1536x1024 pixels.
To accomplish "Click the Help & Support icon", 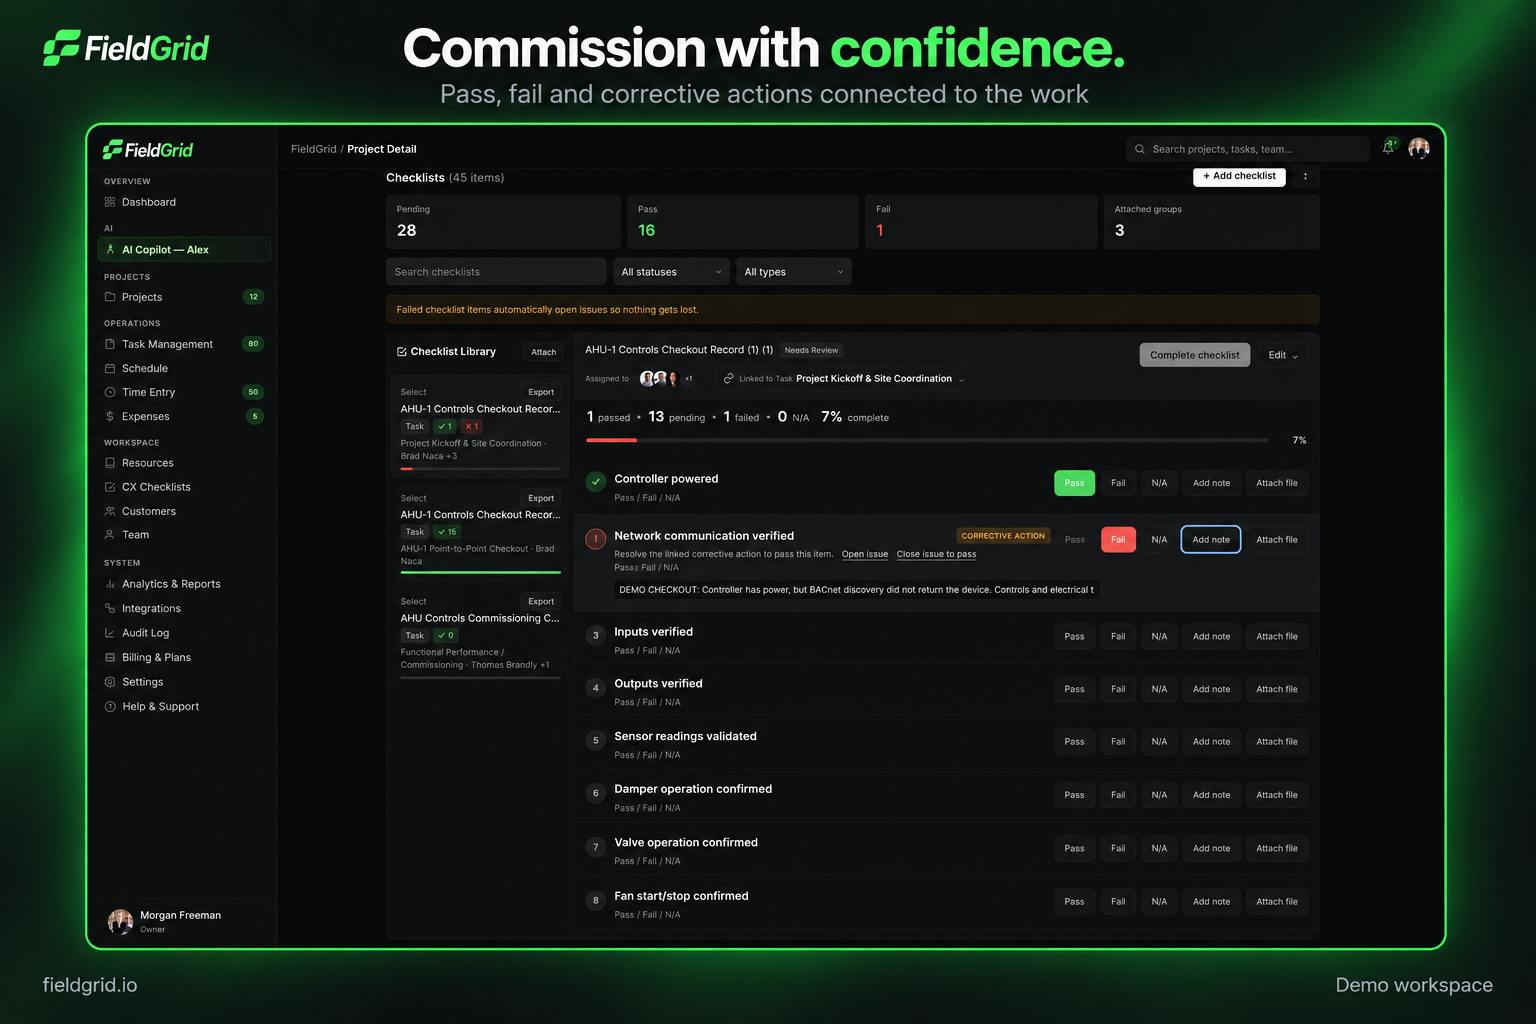I will tap(110, 706).
